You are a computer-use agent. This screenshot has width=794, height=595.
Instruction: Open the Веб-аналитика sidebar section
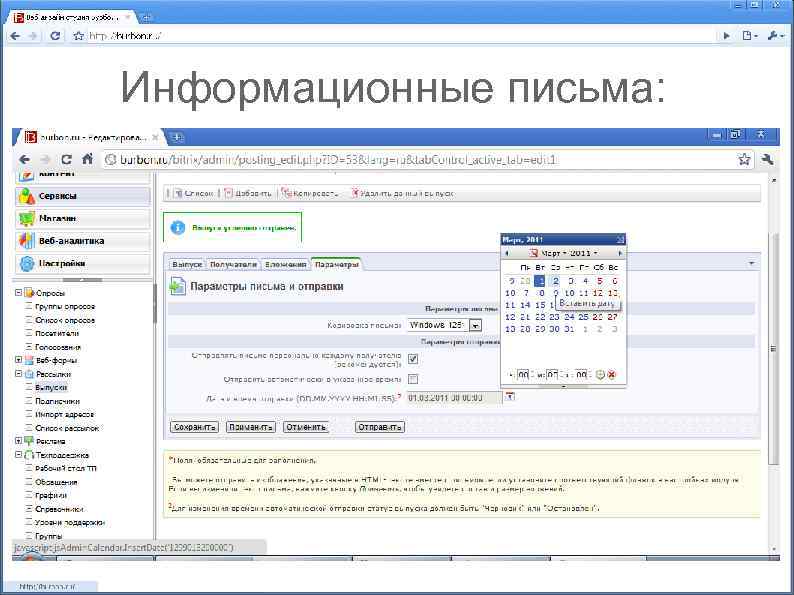point(83,241)
